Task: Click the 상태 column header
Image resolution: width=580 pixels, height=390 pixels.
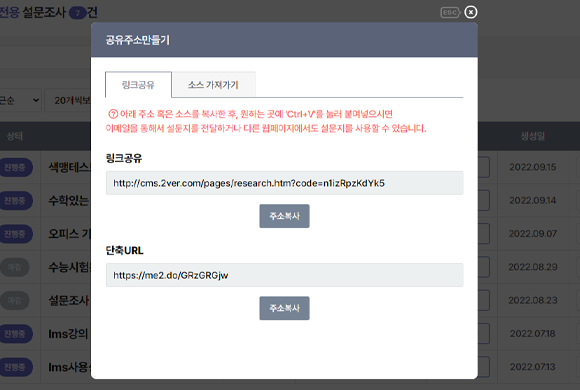Action: point(15,136)
